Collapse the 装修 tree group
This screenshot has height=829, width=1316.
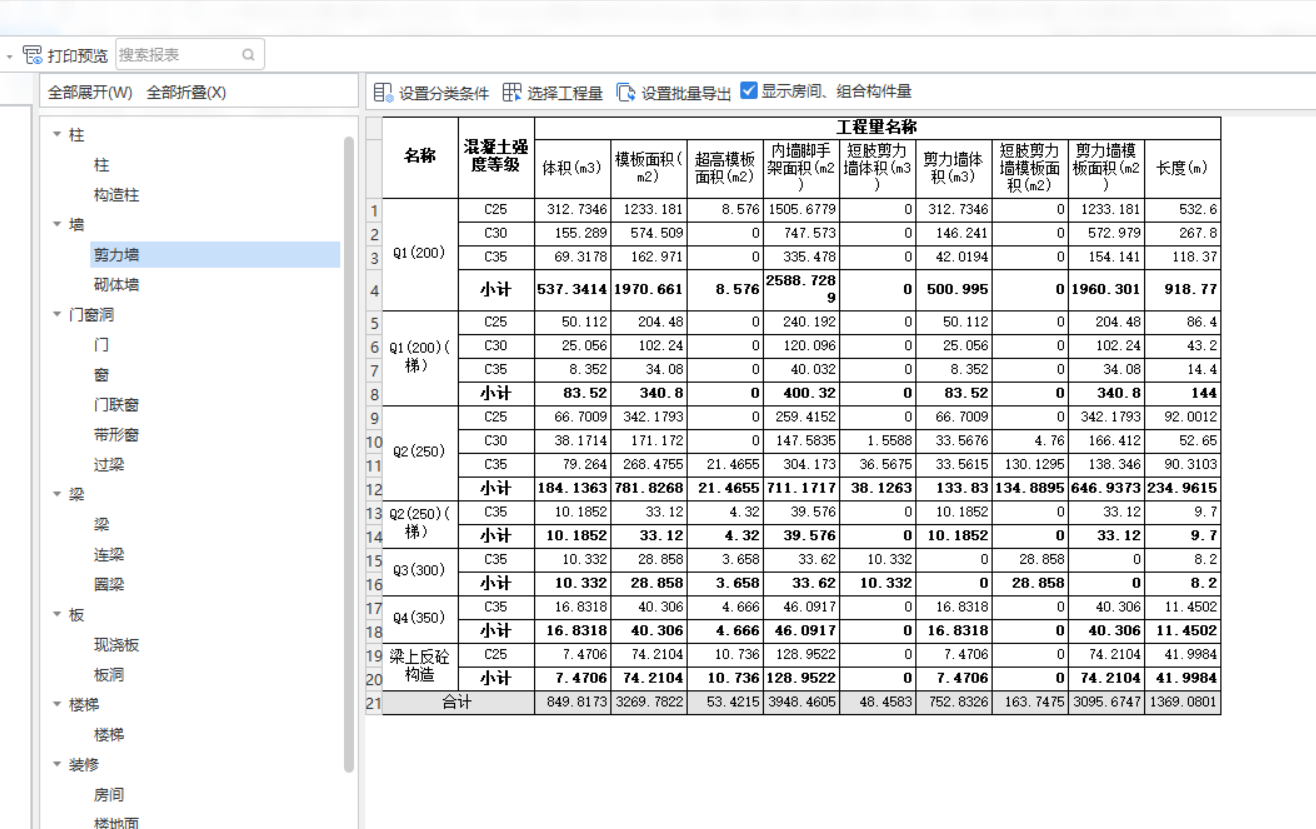[57, 764]
